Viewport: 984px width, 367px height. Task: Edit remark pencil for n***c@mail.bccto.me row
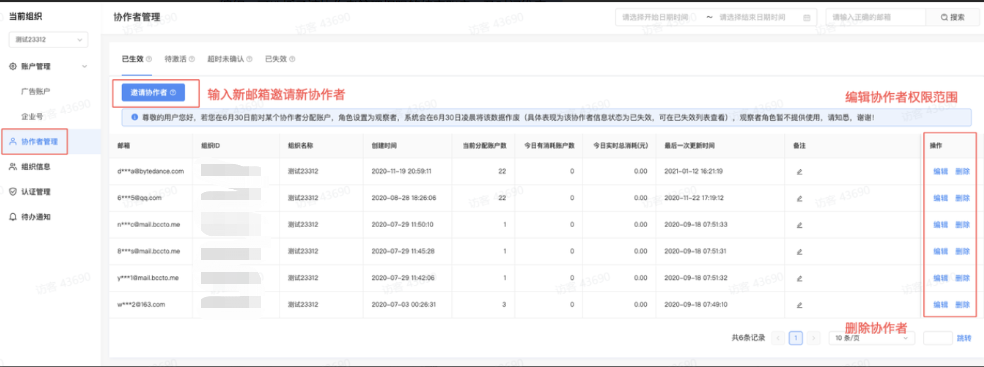click(x=799, y=225)
